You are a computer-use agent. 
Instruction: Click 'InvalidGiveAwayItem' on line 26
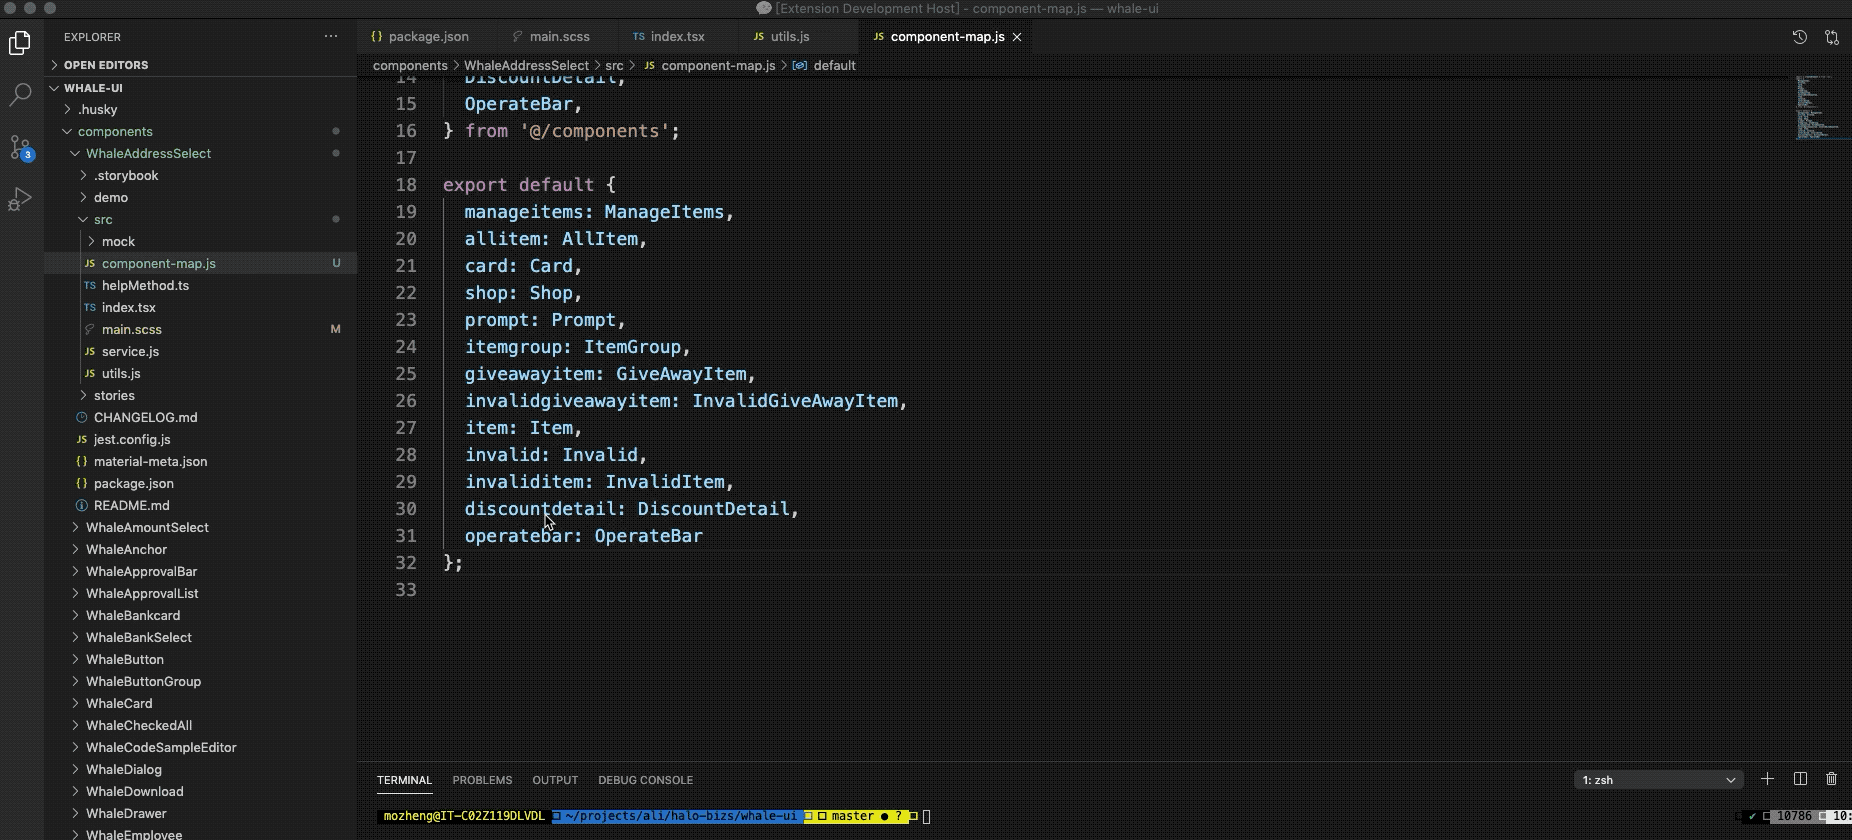point(795,401)
